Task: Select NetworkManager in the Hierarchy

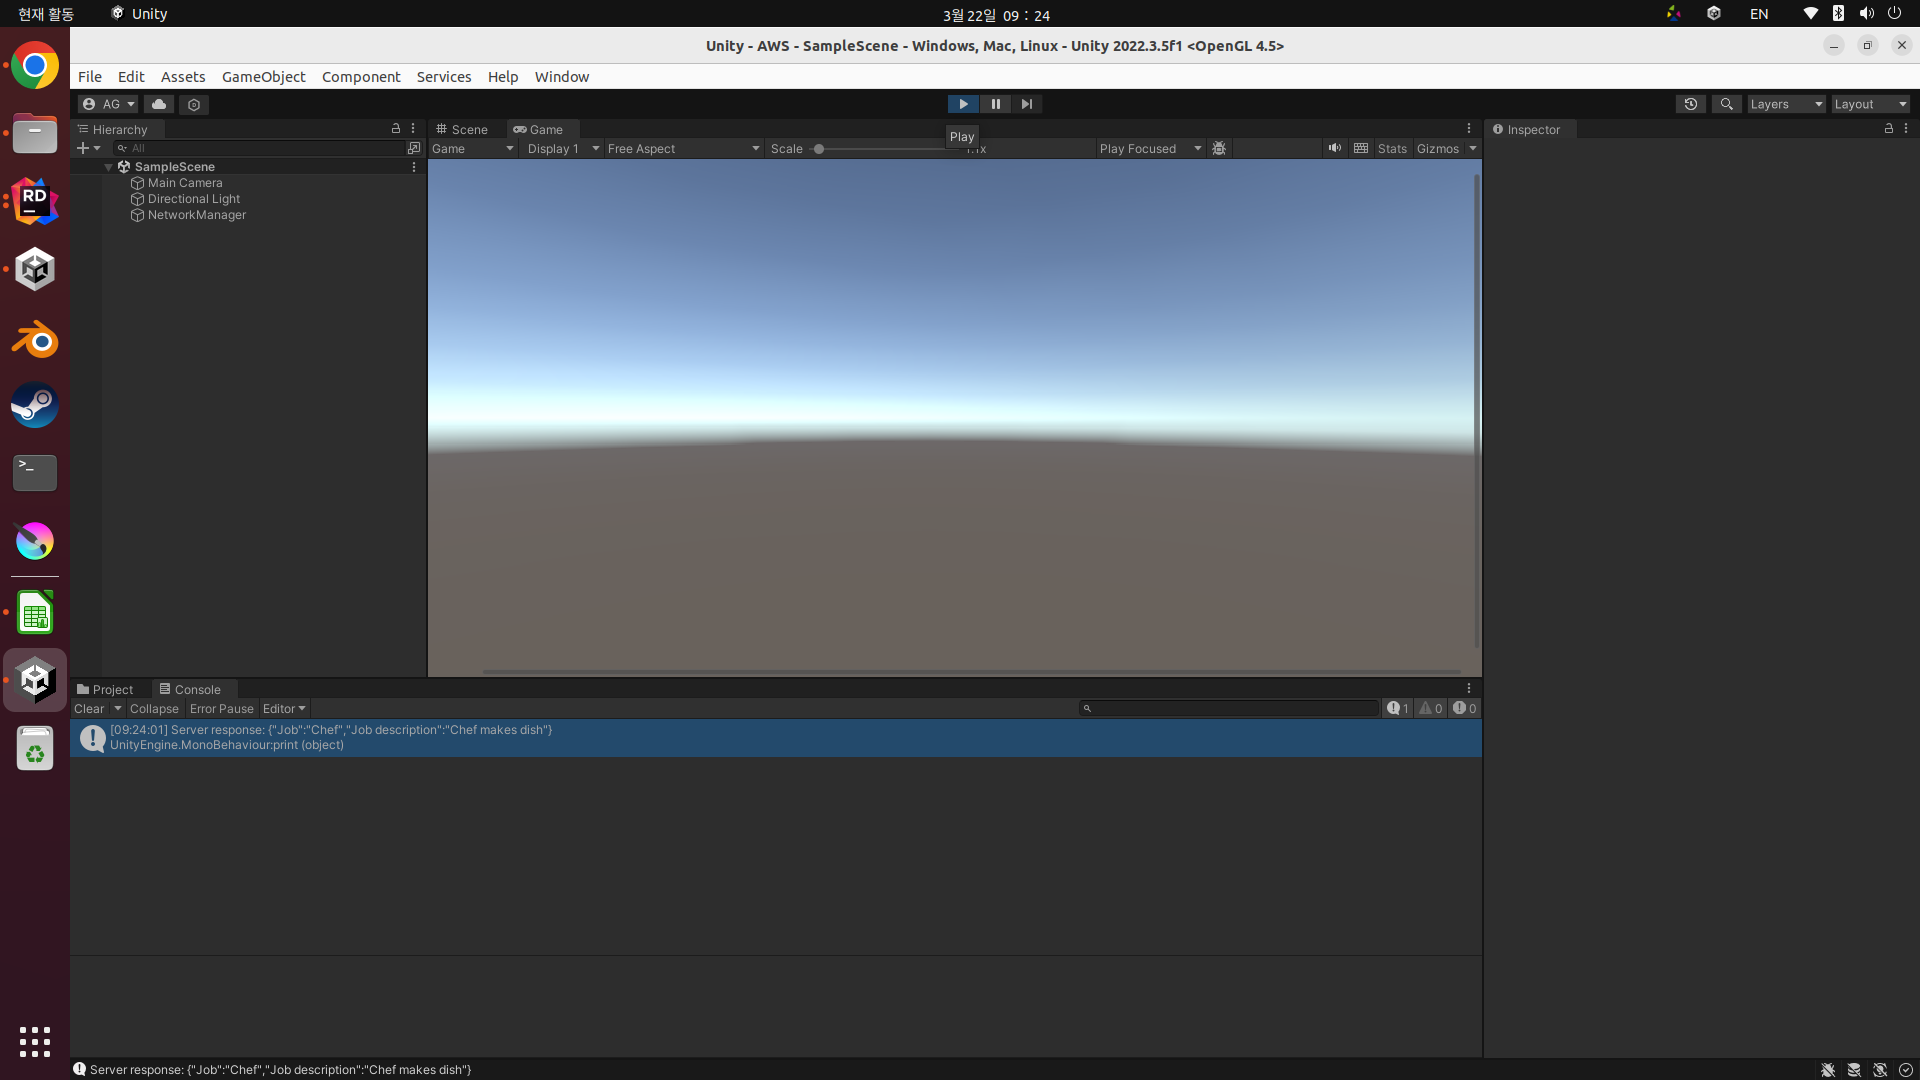Action: point(196,215)
